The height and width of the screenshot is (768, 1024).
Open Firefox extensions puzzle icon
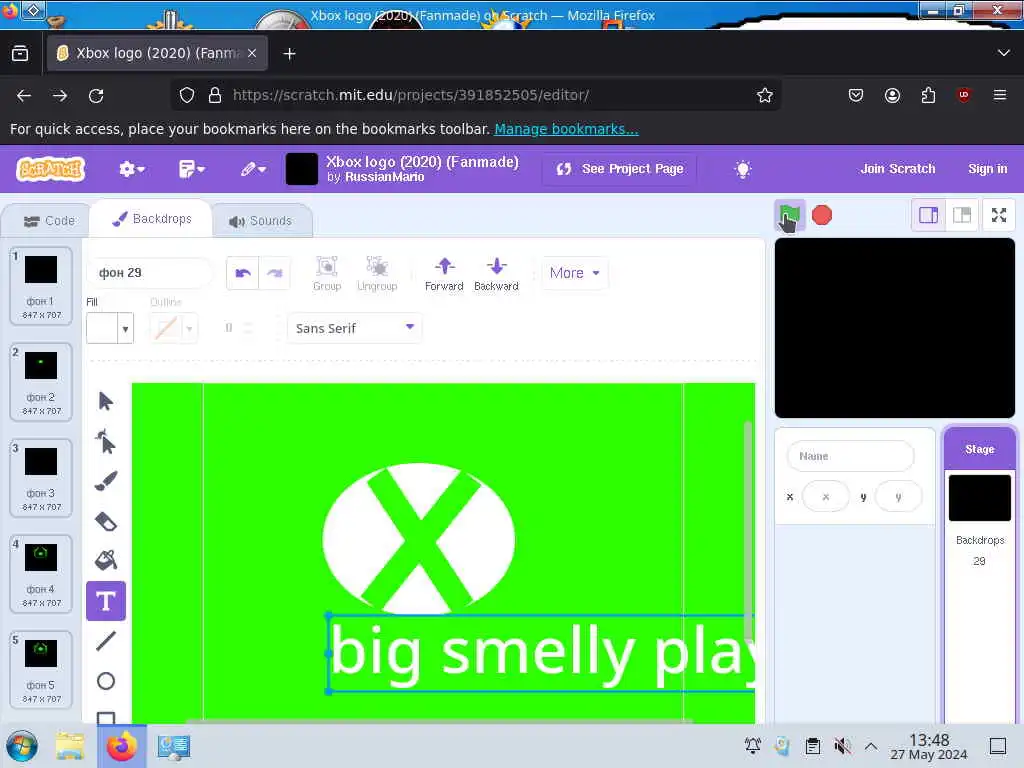928,95
